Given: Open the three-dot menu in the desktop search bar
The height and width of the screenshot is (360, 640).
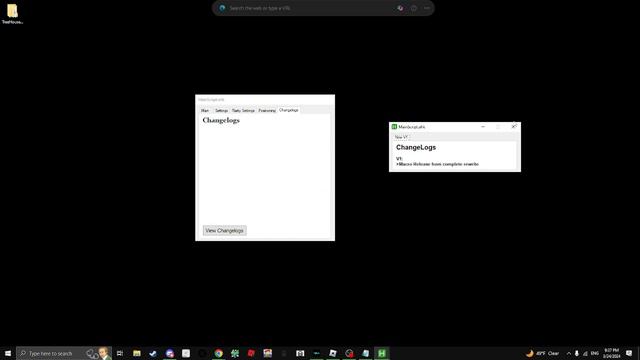Looking at the screenshot, I should pyautogui.click(x=427, y=8).
